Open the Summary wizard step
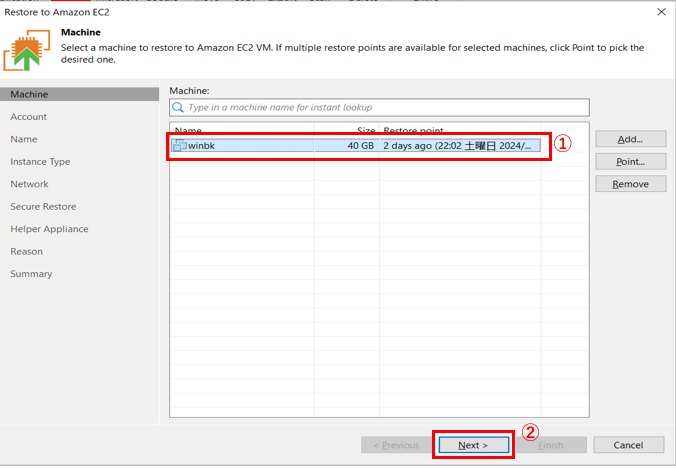Viewport: 676px width, 468px height. click(31, 274)
